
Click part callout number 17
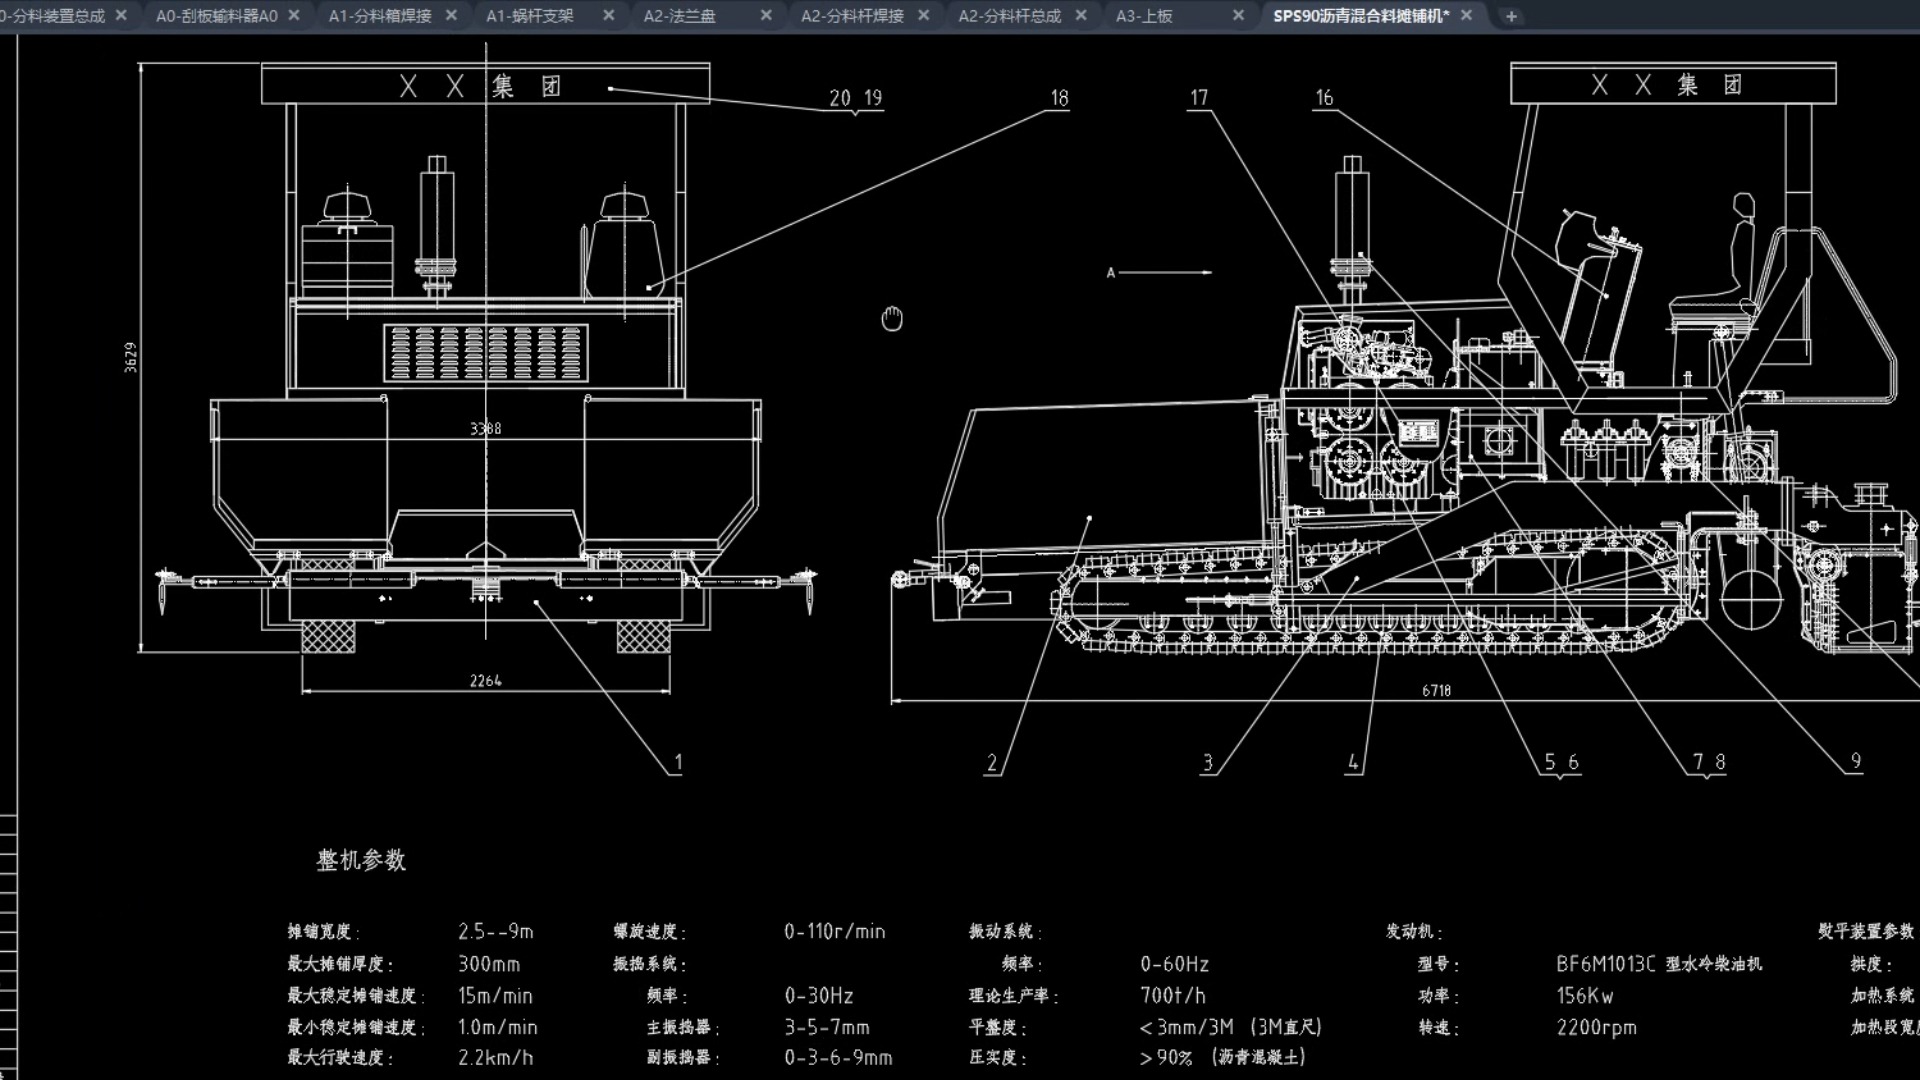[x=1199, y=98]
